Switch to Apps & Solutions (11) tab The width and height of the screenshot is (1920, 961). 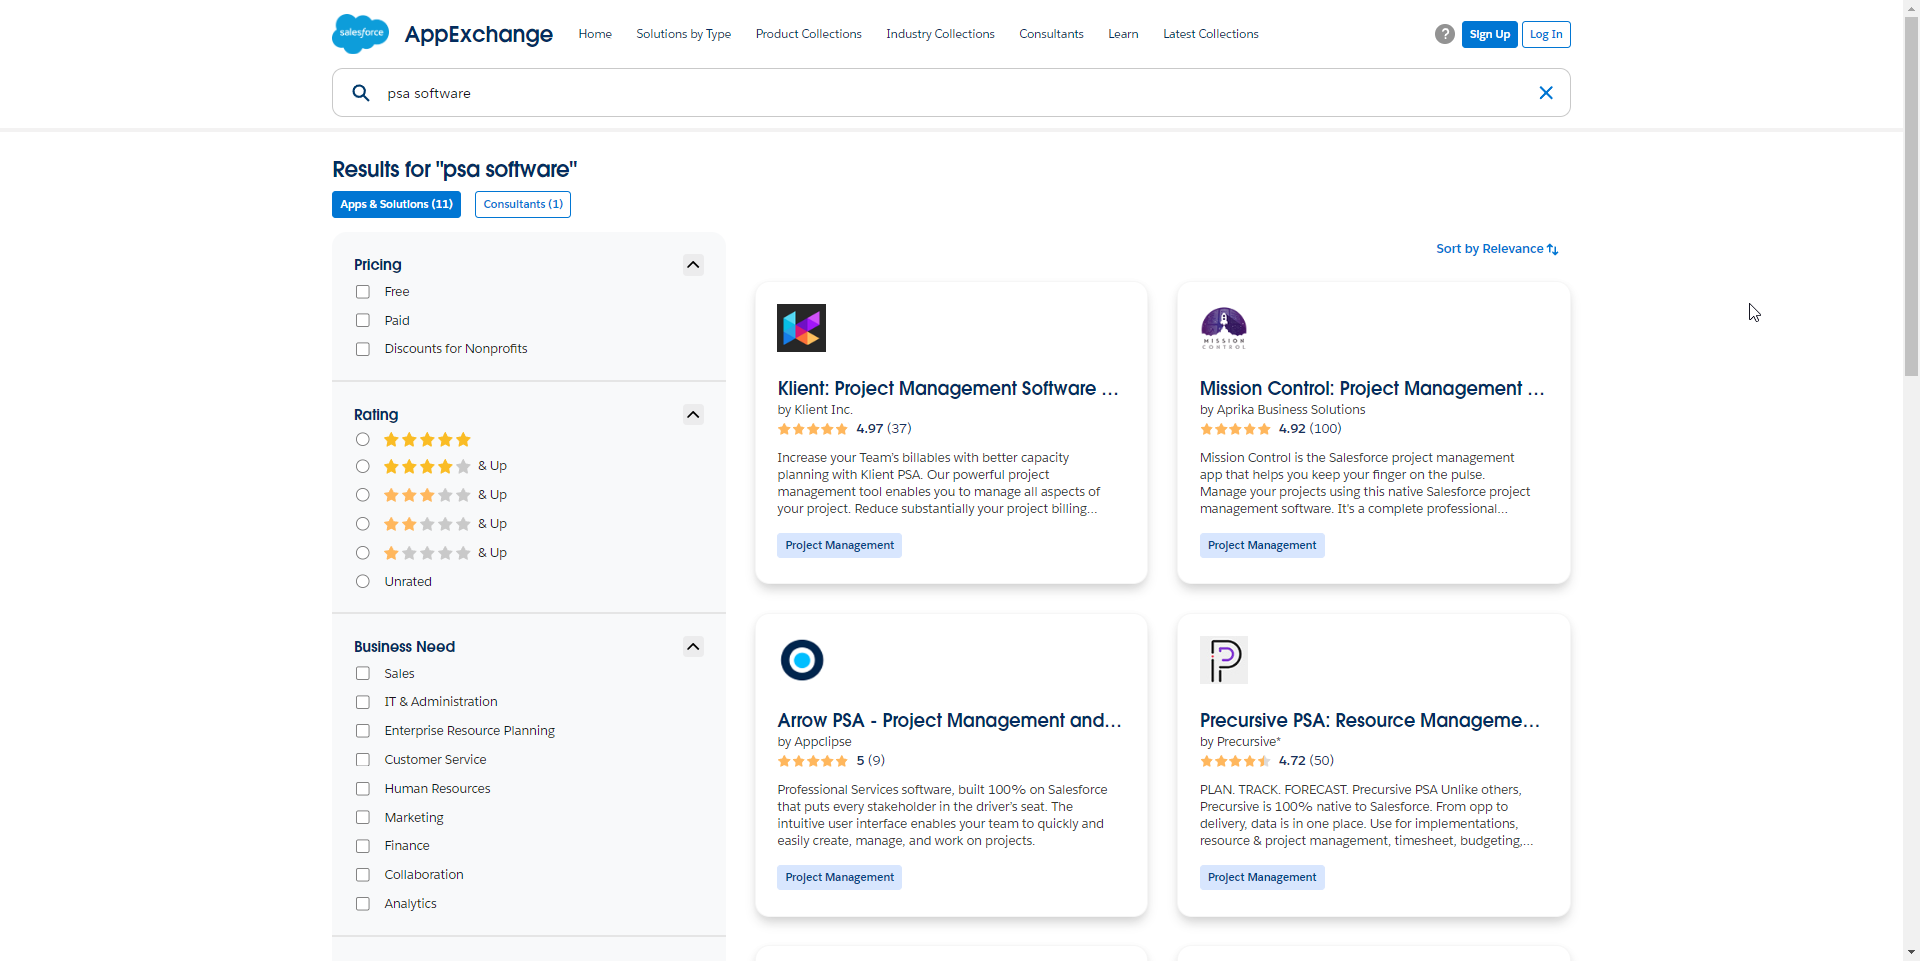pos(396,204)
